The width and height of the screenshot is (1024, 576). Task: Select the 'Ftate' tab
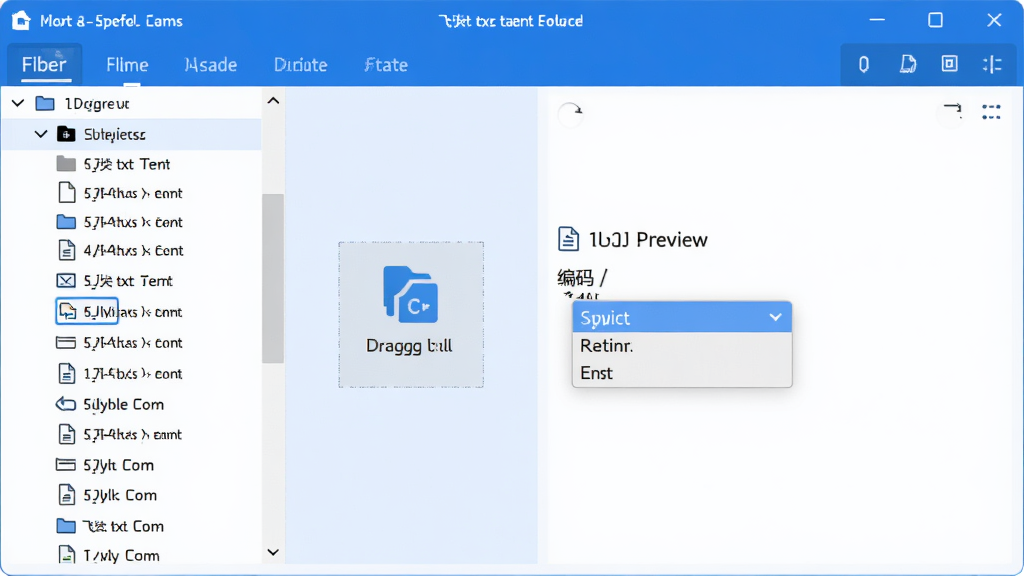(x=386, y=65)
